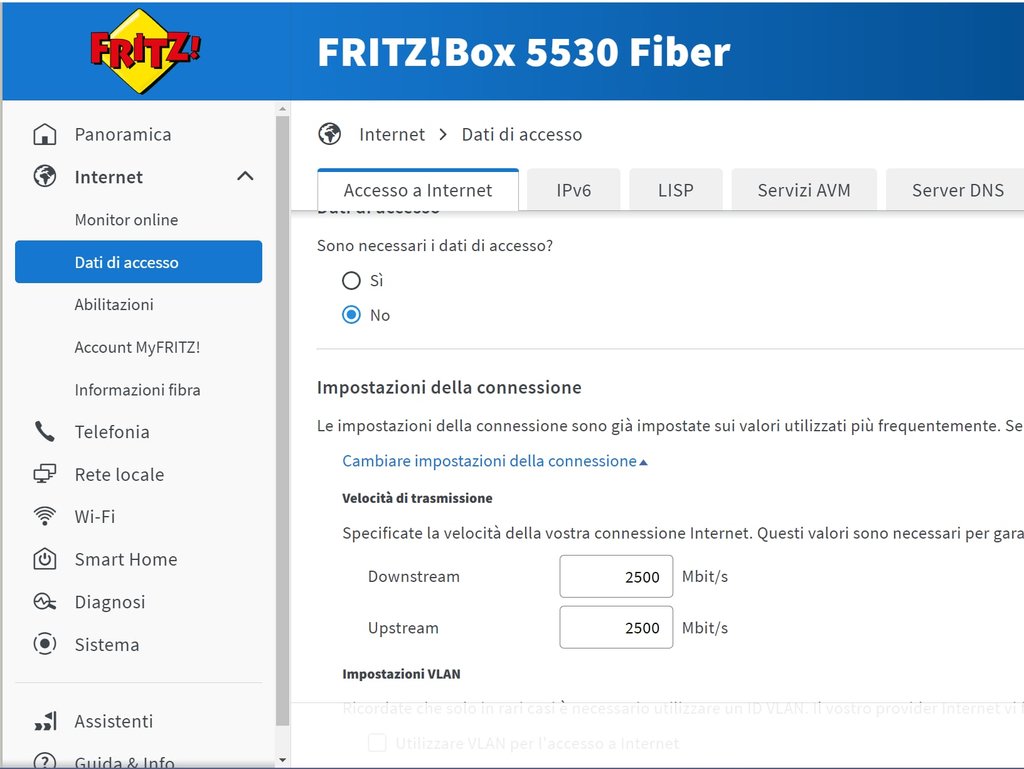The width and height of the screenshot is (1024, 769).
Task: Select the "No" radio button
Action: [351, 315]
